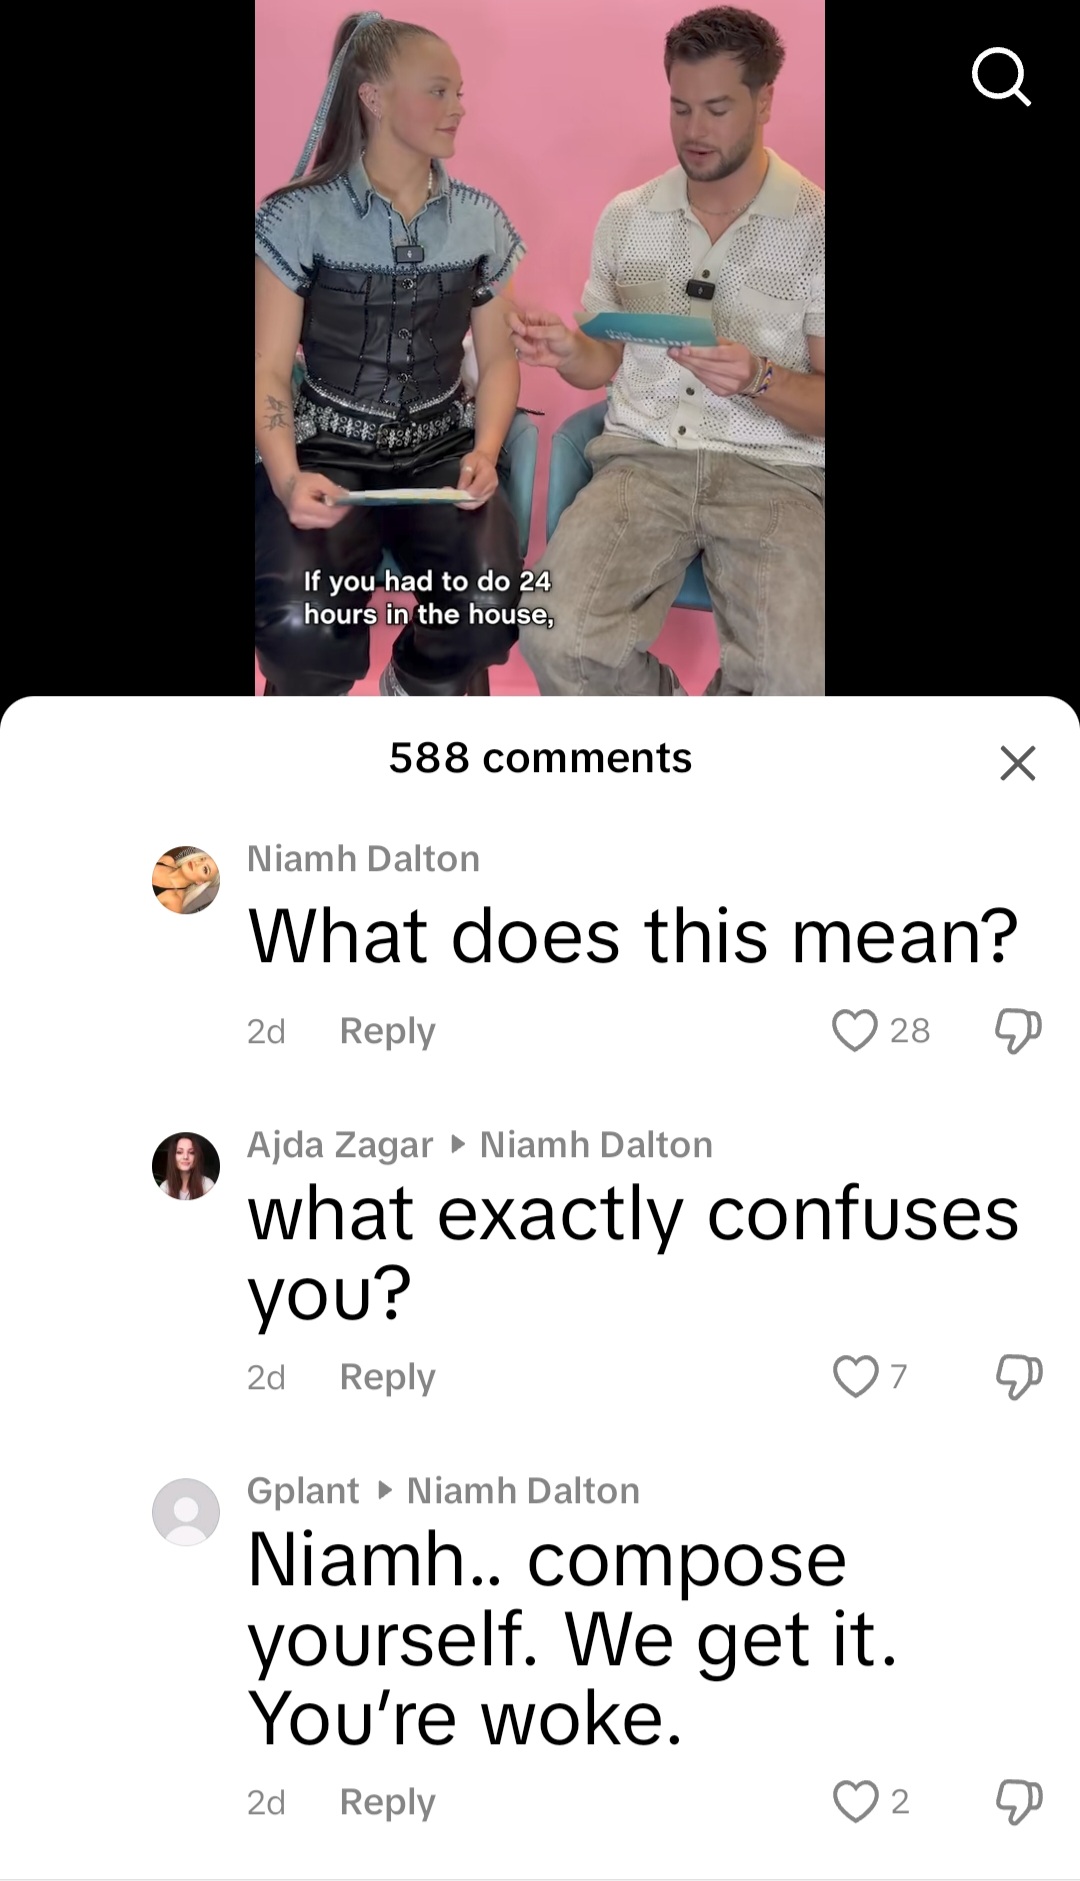Tap the Gplant username

(x=303, y=1491)
